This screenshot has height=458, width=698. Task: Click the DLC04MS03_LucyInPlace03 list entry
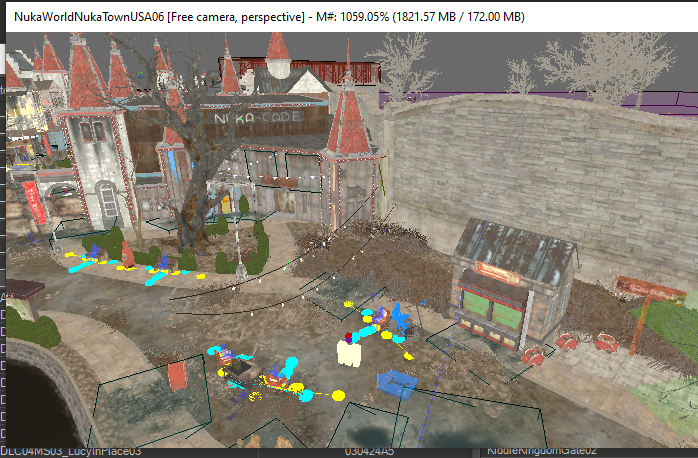point(71,452)
